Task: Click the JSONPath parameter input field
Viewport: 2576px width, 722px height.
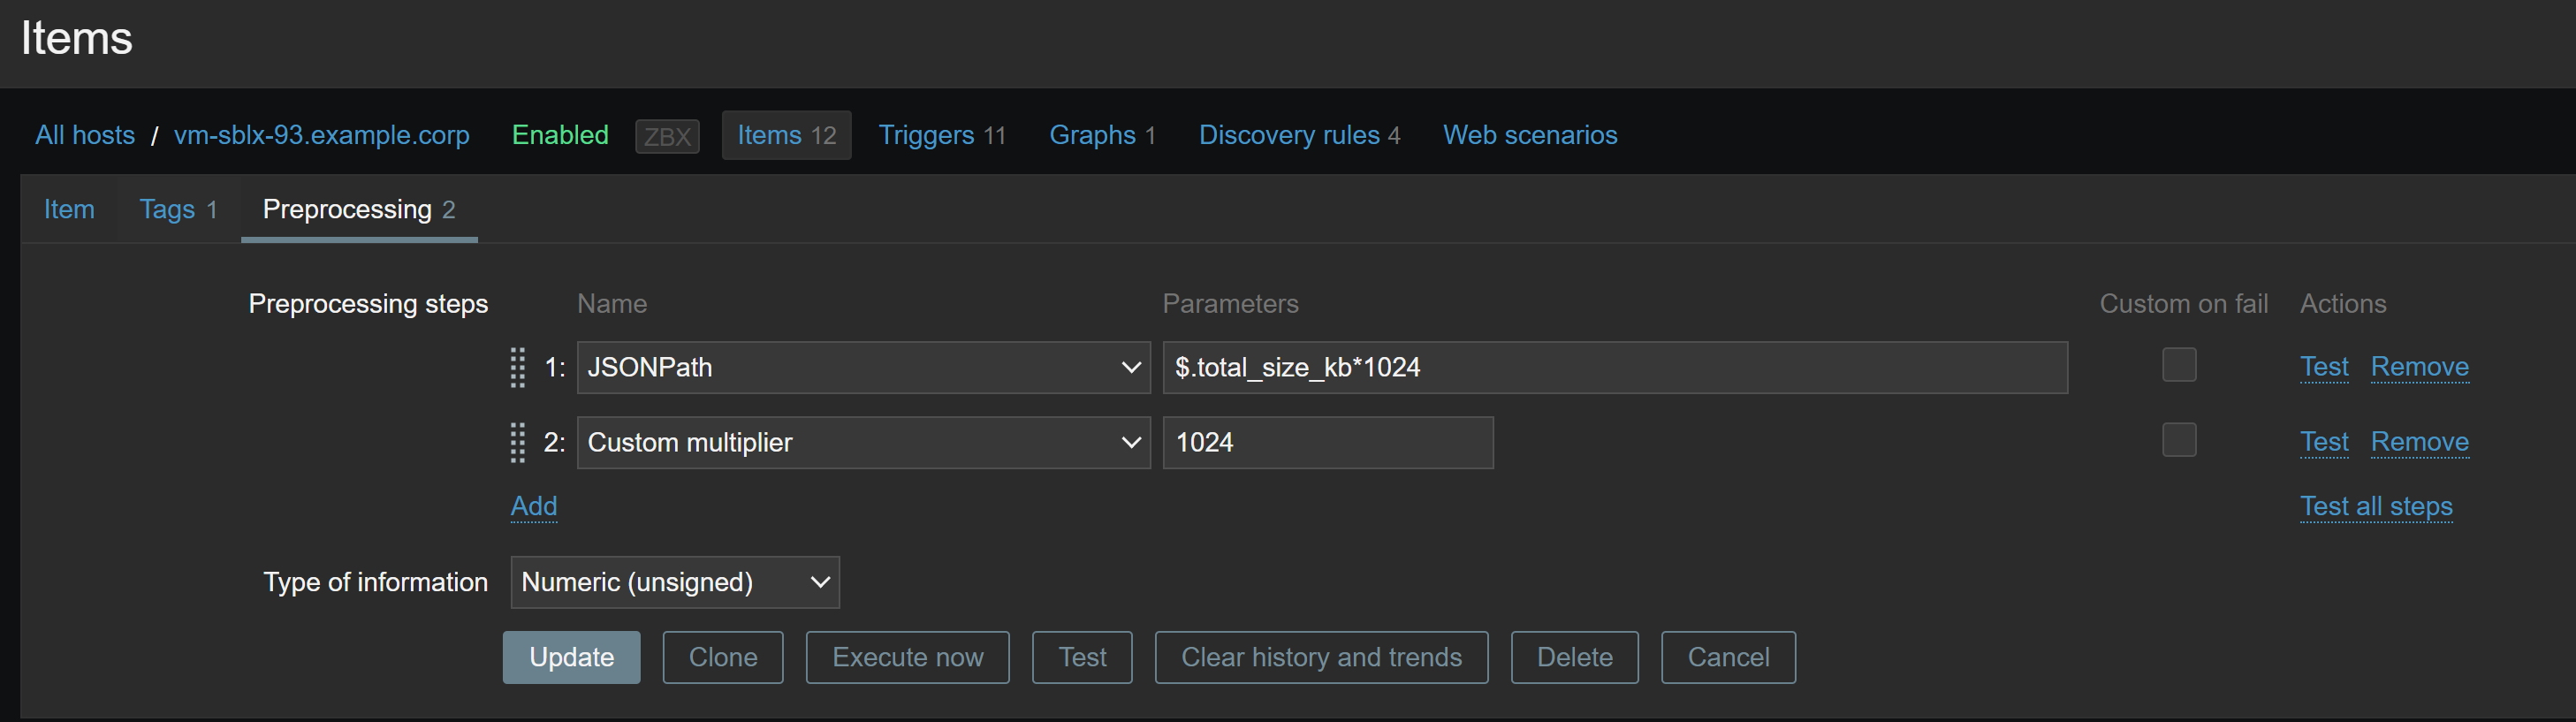Action: pos(1614,367)
